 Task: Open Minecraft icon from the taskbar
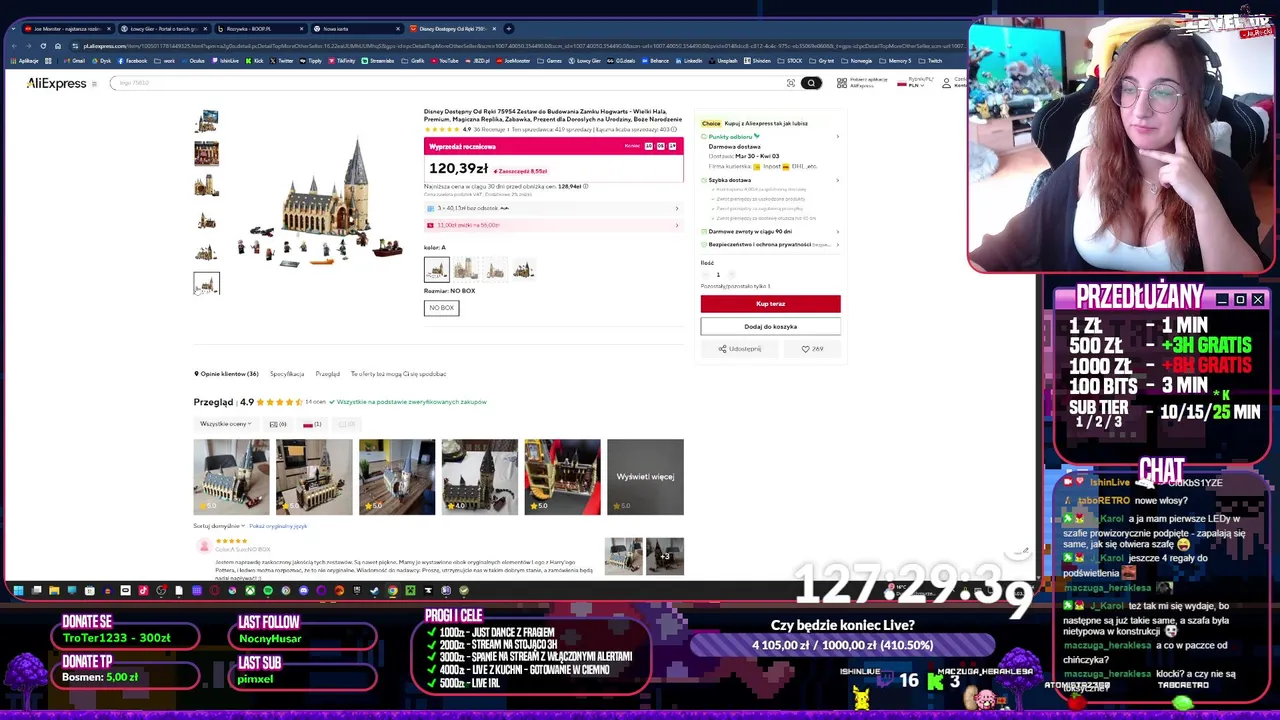coord(410,590)
